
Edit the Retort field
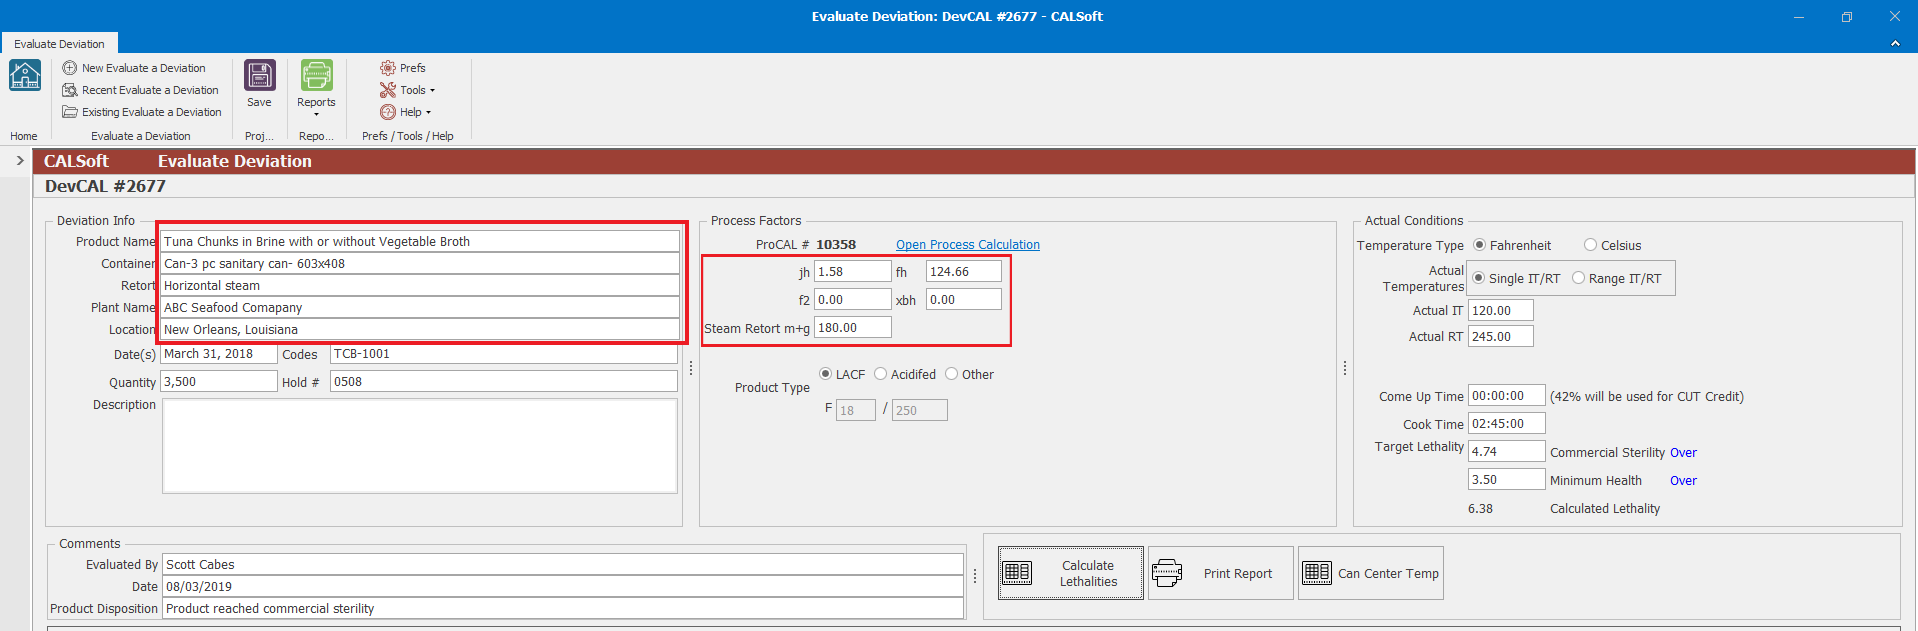(420, 285)
